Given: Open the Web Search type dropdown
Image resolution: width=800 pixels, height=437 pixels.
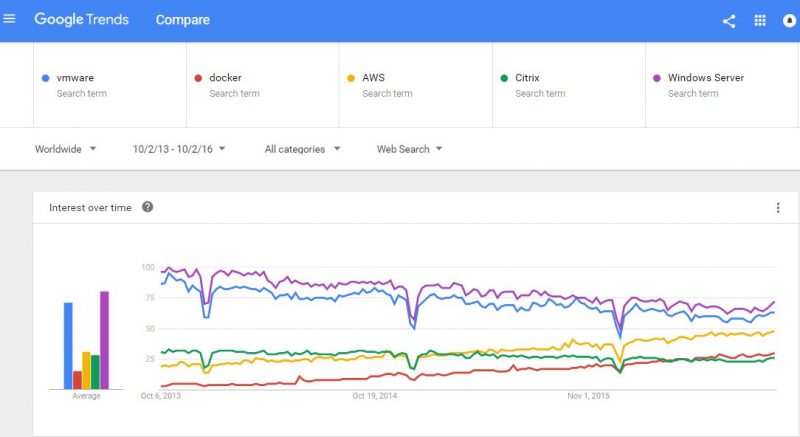Looking at the screenshot, I should point(409,149).
